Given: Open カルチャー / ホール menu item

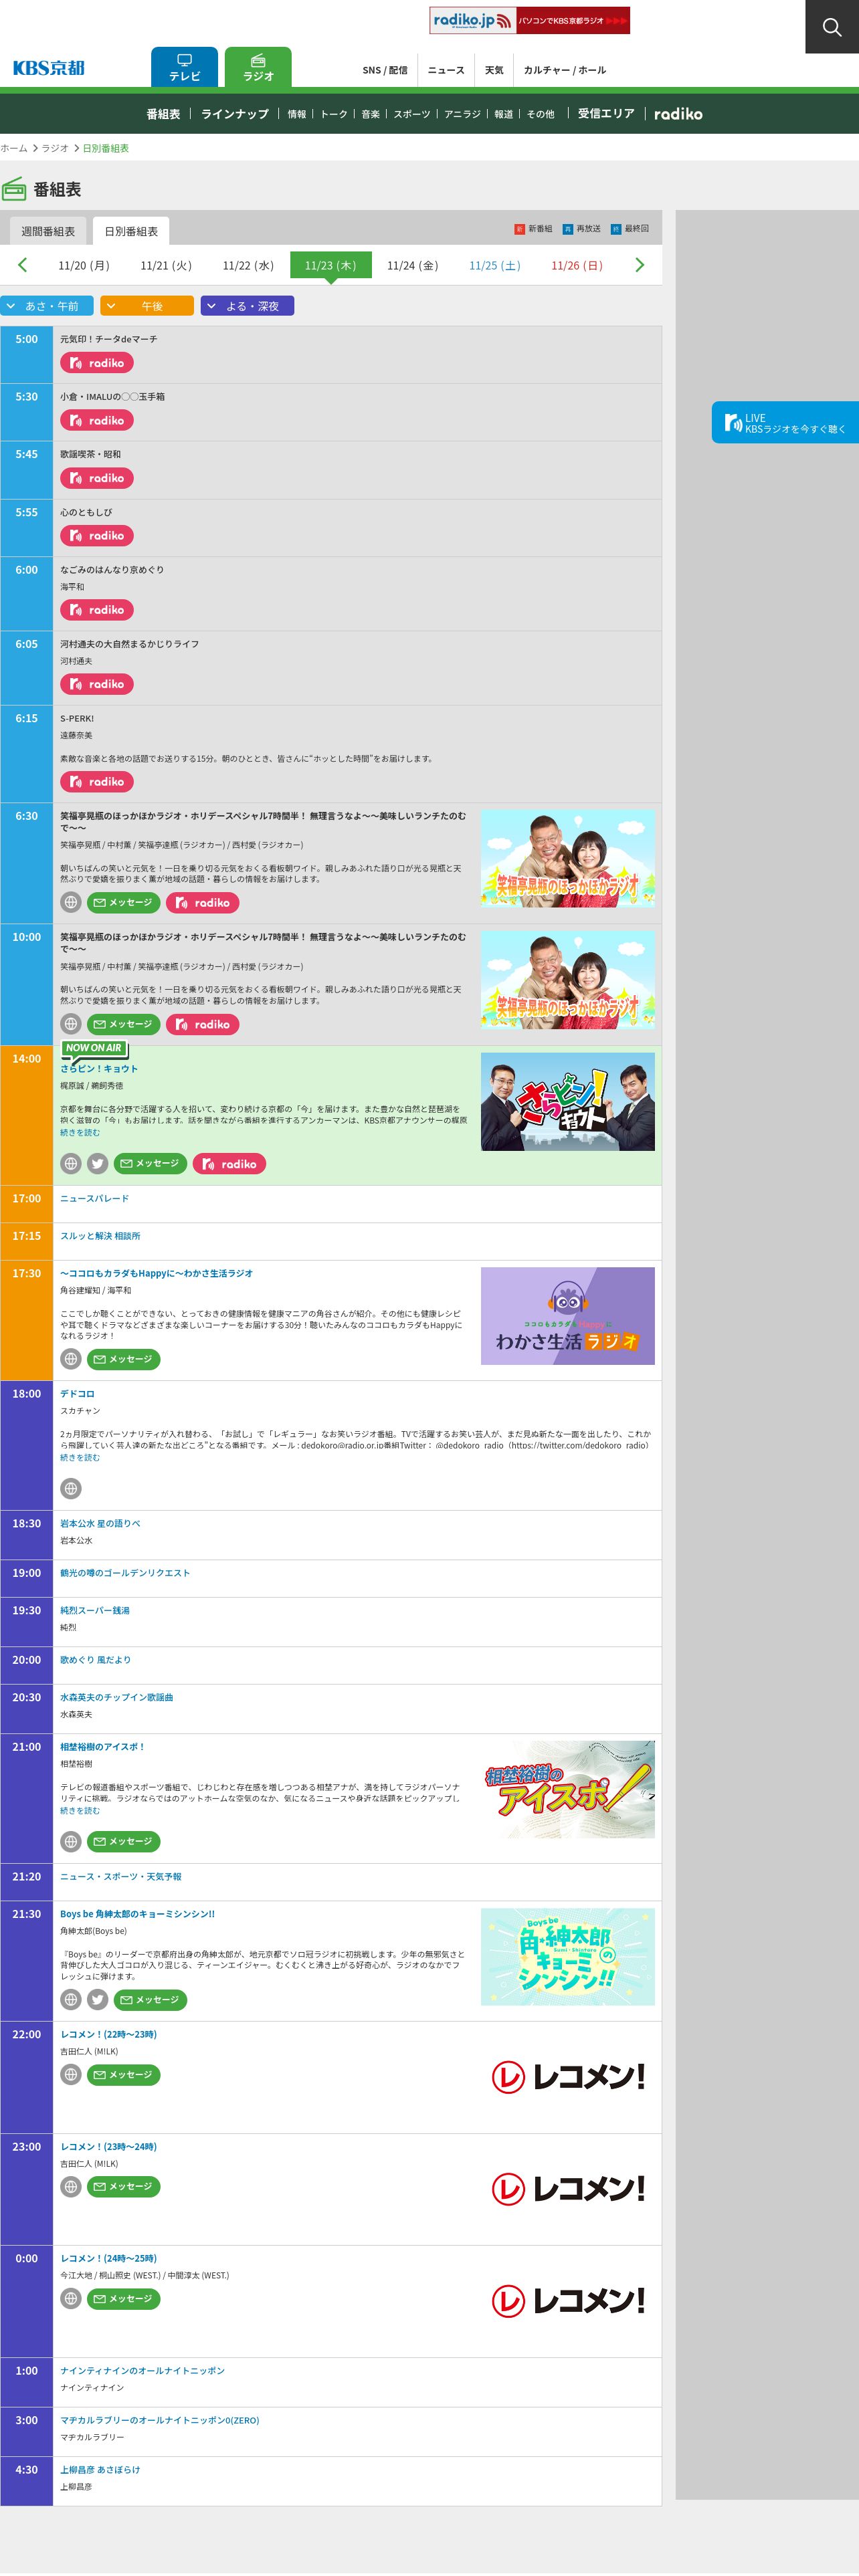Looking at the screenshot, I should coord(565,70).
